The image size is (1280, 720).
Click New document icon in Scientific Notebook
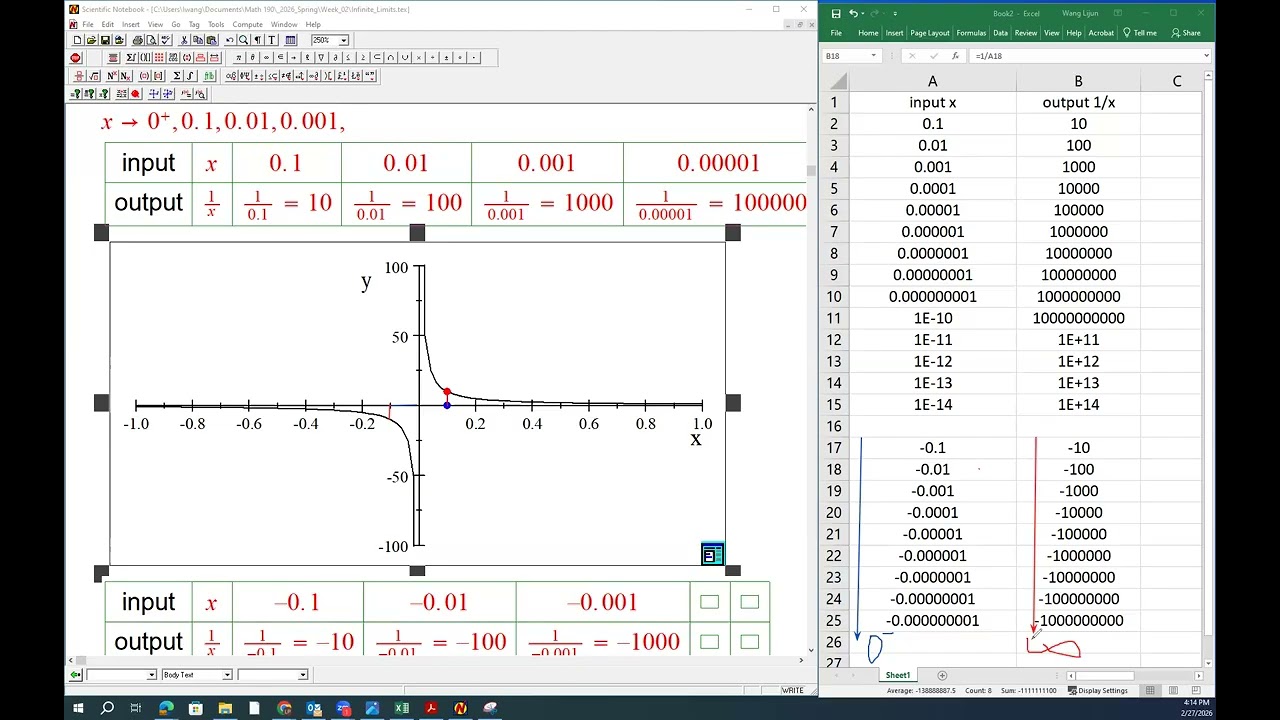77,40
